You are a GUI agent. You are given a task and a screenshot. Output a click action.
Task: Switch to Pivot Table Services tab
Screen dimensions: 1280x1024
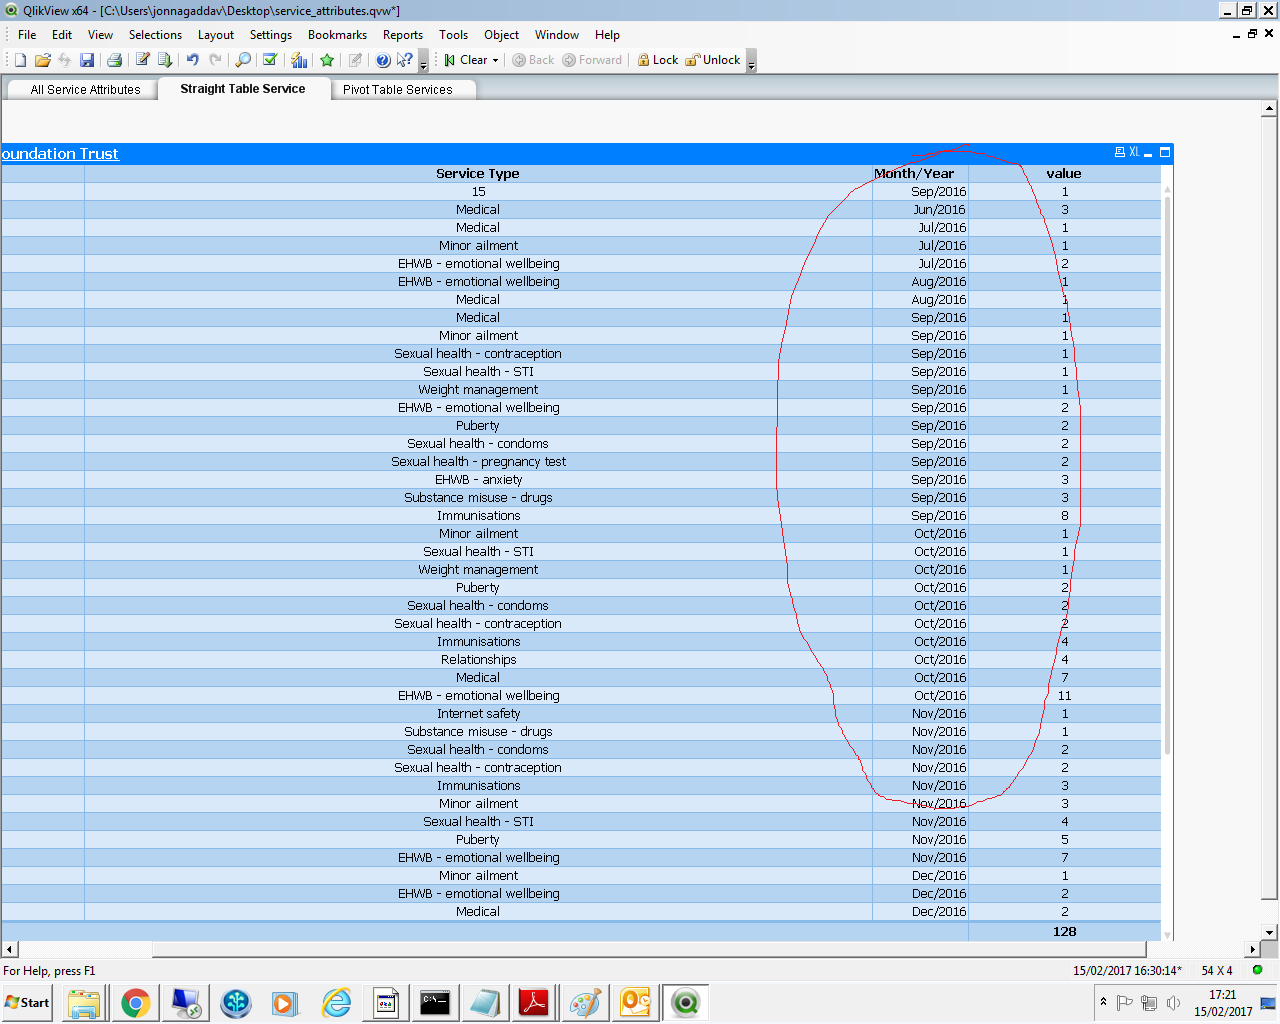click(x=398, y=89)
